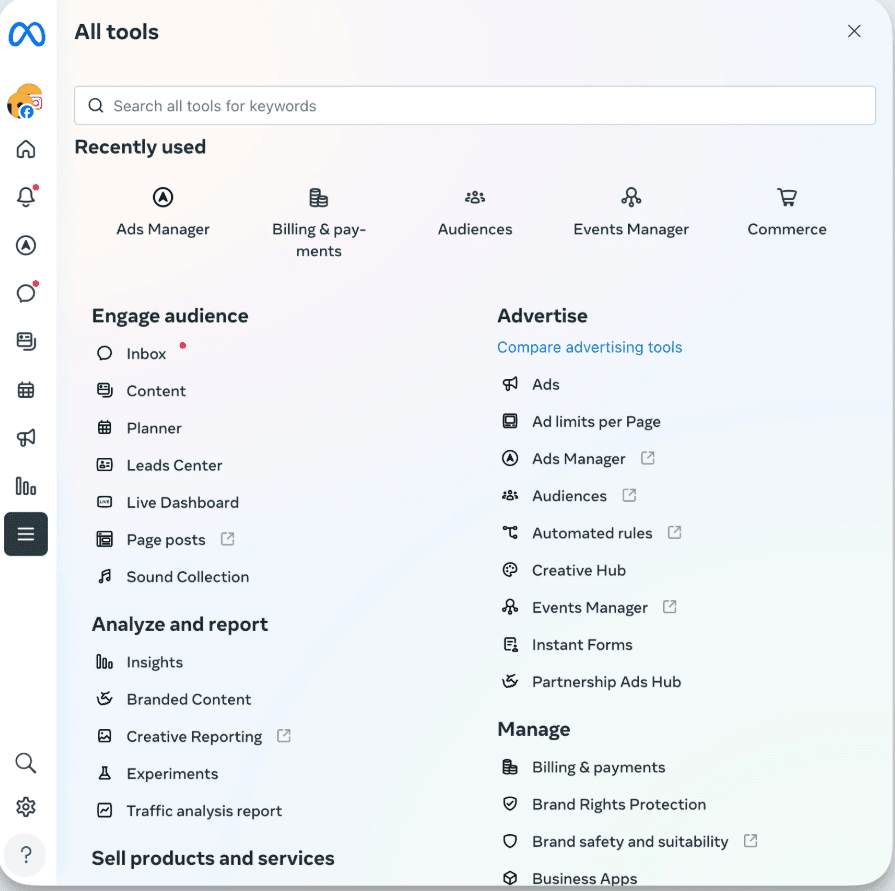Open Business Apps under Manage
This screenshot has width=895, height=891.
569,878
